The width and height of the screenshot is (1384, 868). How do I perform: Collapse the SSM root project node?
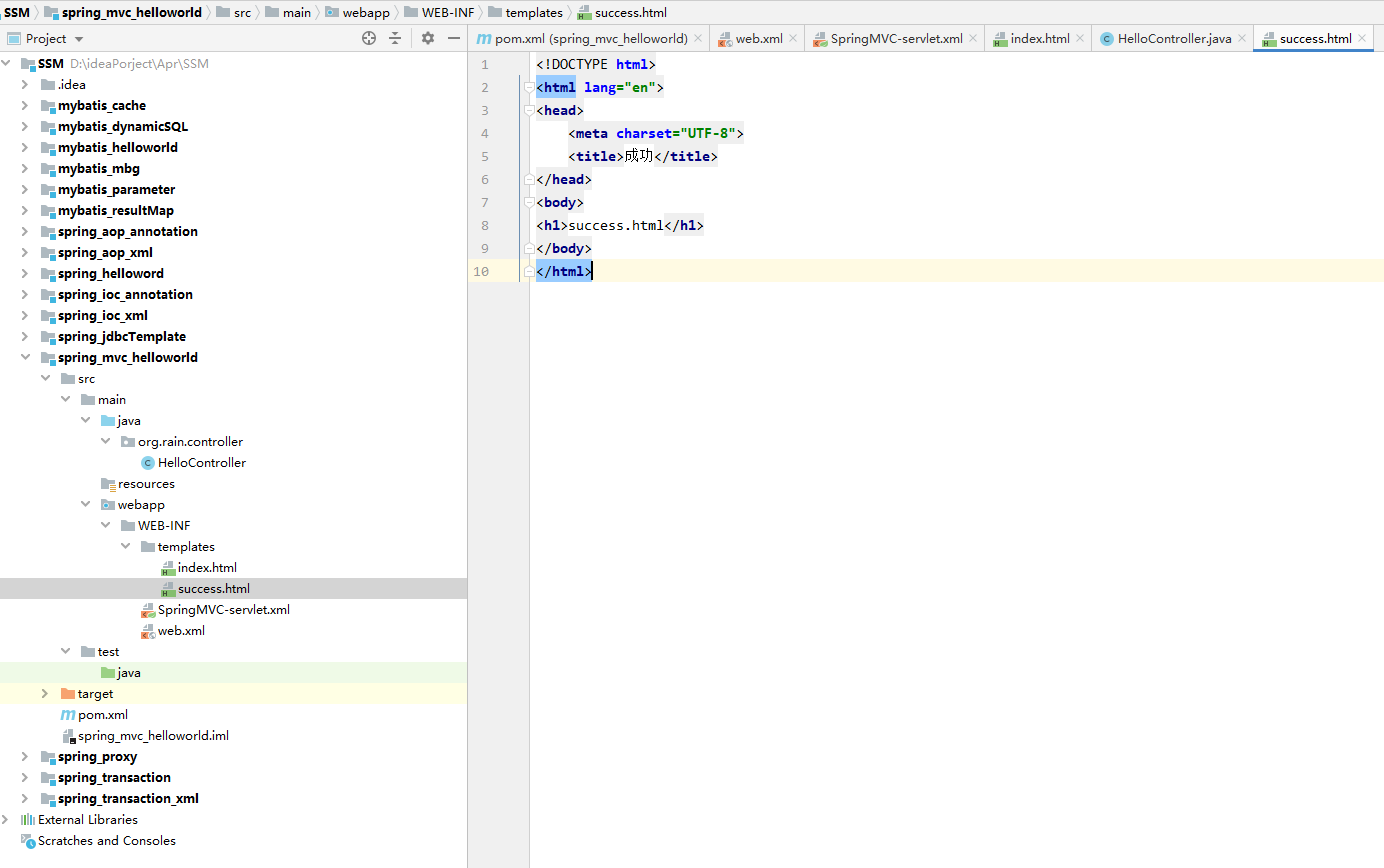(7, 63)
